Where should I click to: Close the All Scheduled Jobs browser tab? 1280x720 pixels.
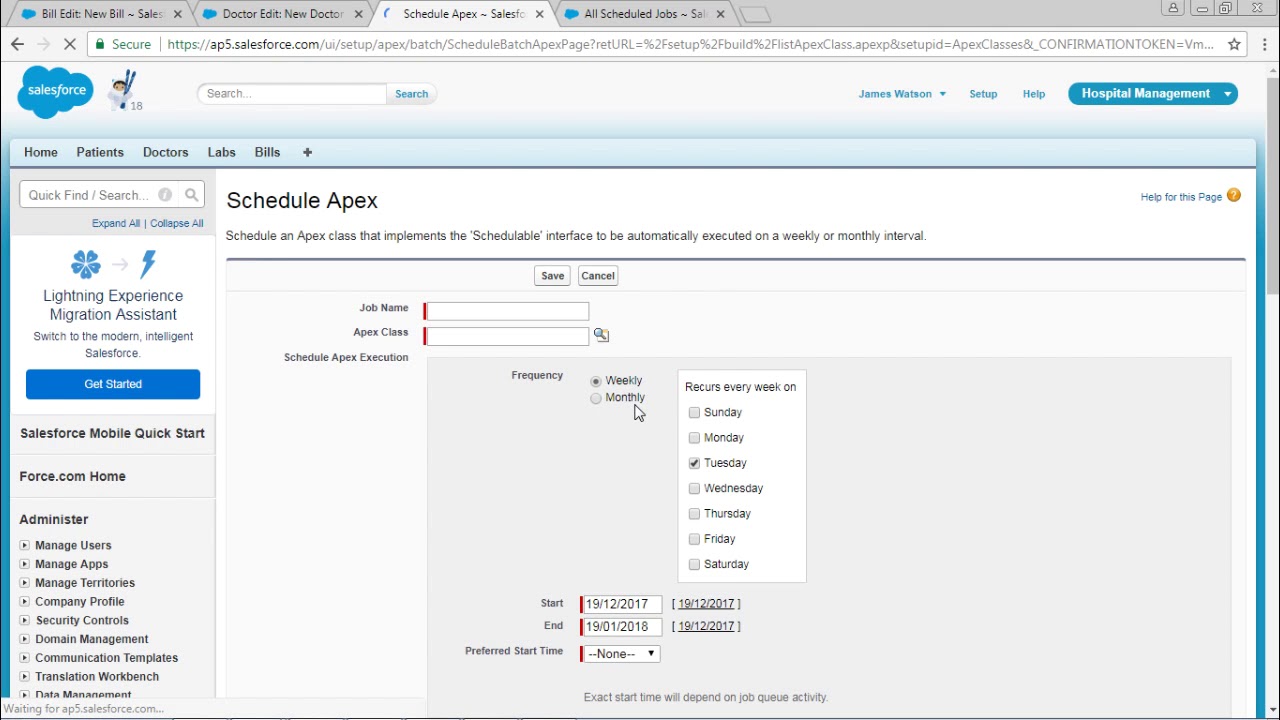pyautogui.click(x=721, y=14)
